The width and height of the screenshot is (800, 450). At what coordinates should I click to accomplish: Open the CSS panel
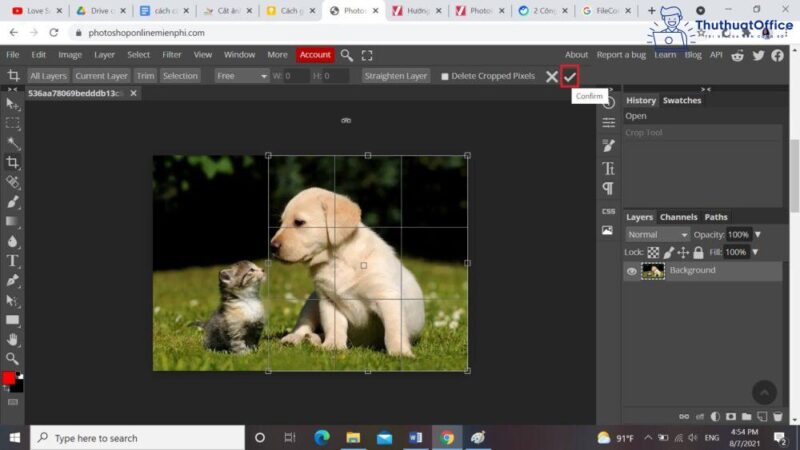608,211
